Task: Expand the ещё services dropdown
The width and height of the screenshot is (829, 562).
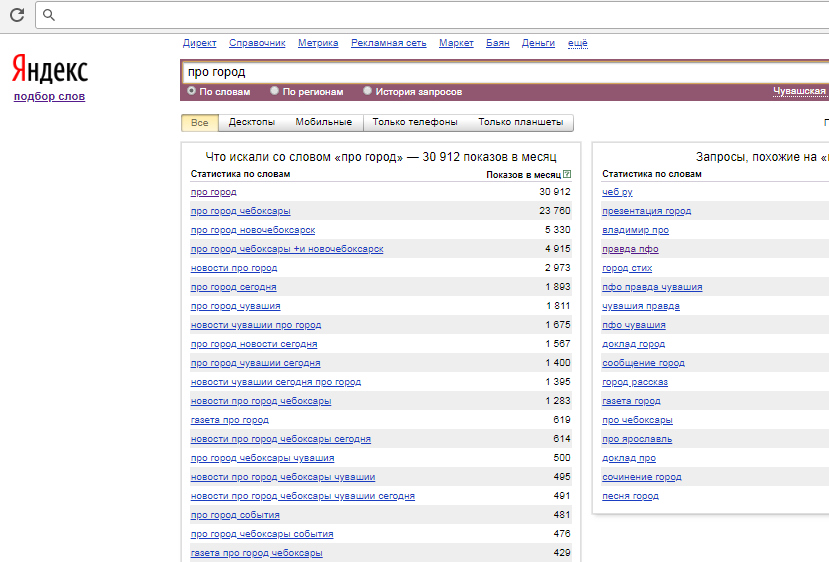Action: click(577, 43)
